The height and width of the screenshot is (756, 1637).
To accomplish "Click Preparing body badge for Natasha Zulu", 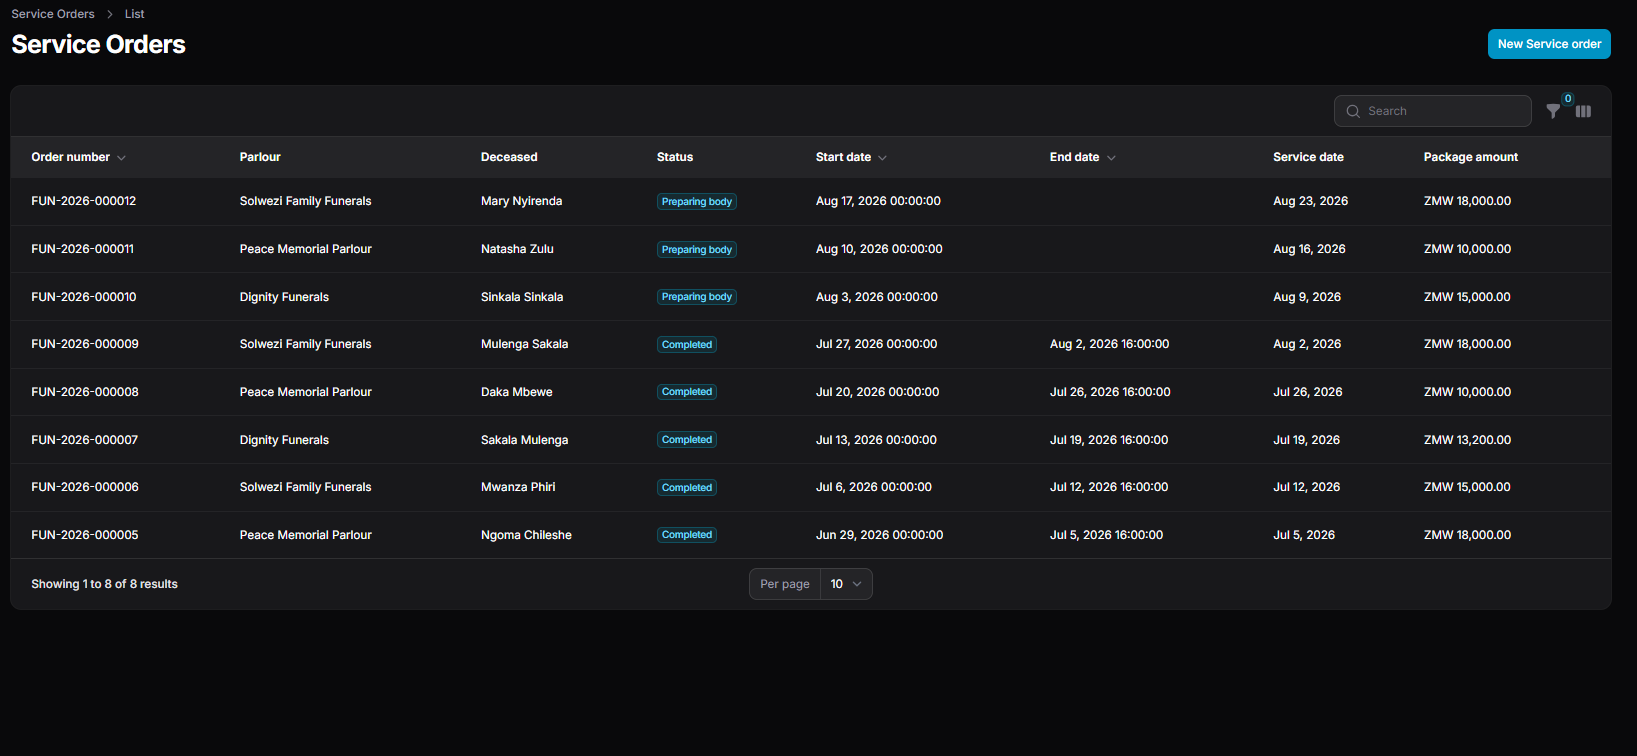I will (x=697, y=250).
